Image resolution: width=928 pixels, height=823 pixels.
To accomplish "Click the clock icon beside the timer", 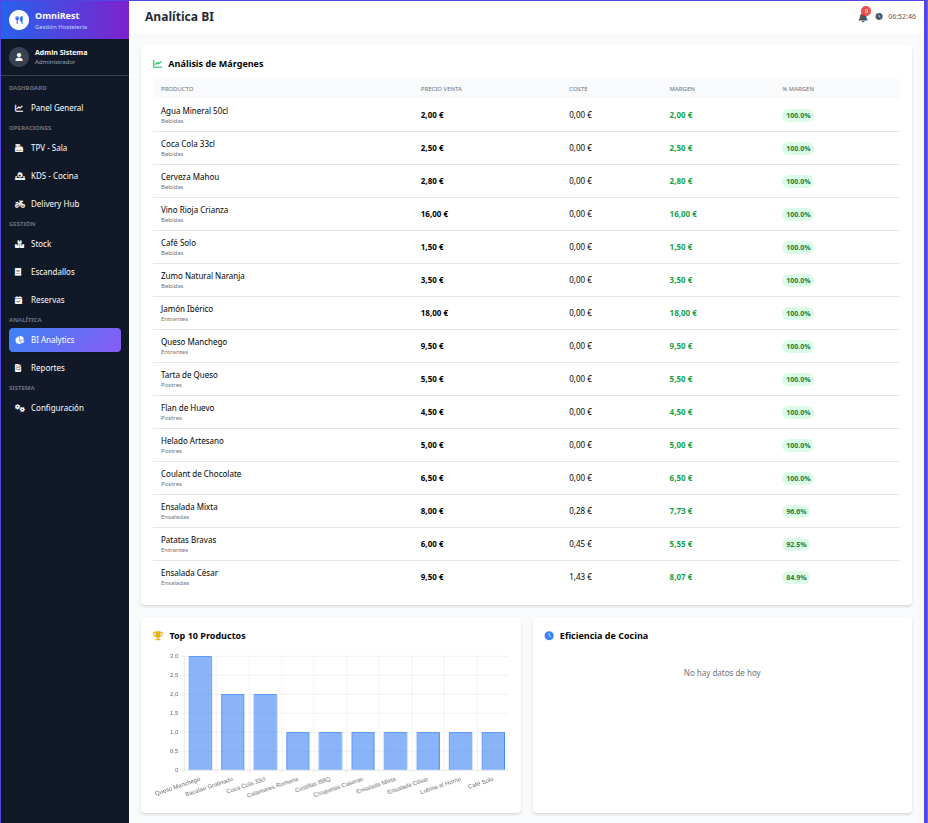I will (x=880, y=16).
